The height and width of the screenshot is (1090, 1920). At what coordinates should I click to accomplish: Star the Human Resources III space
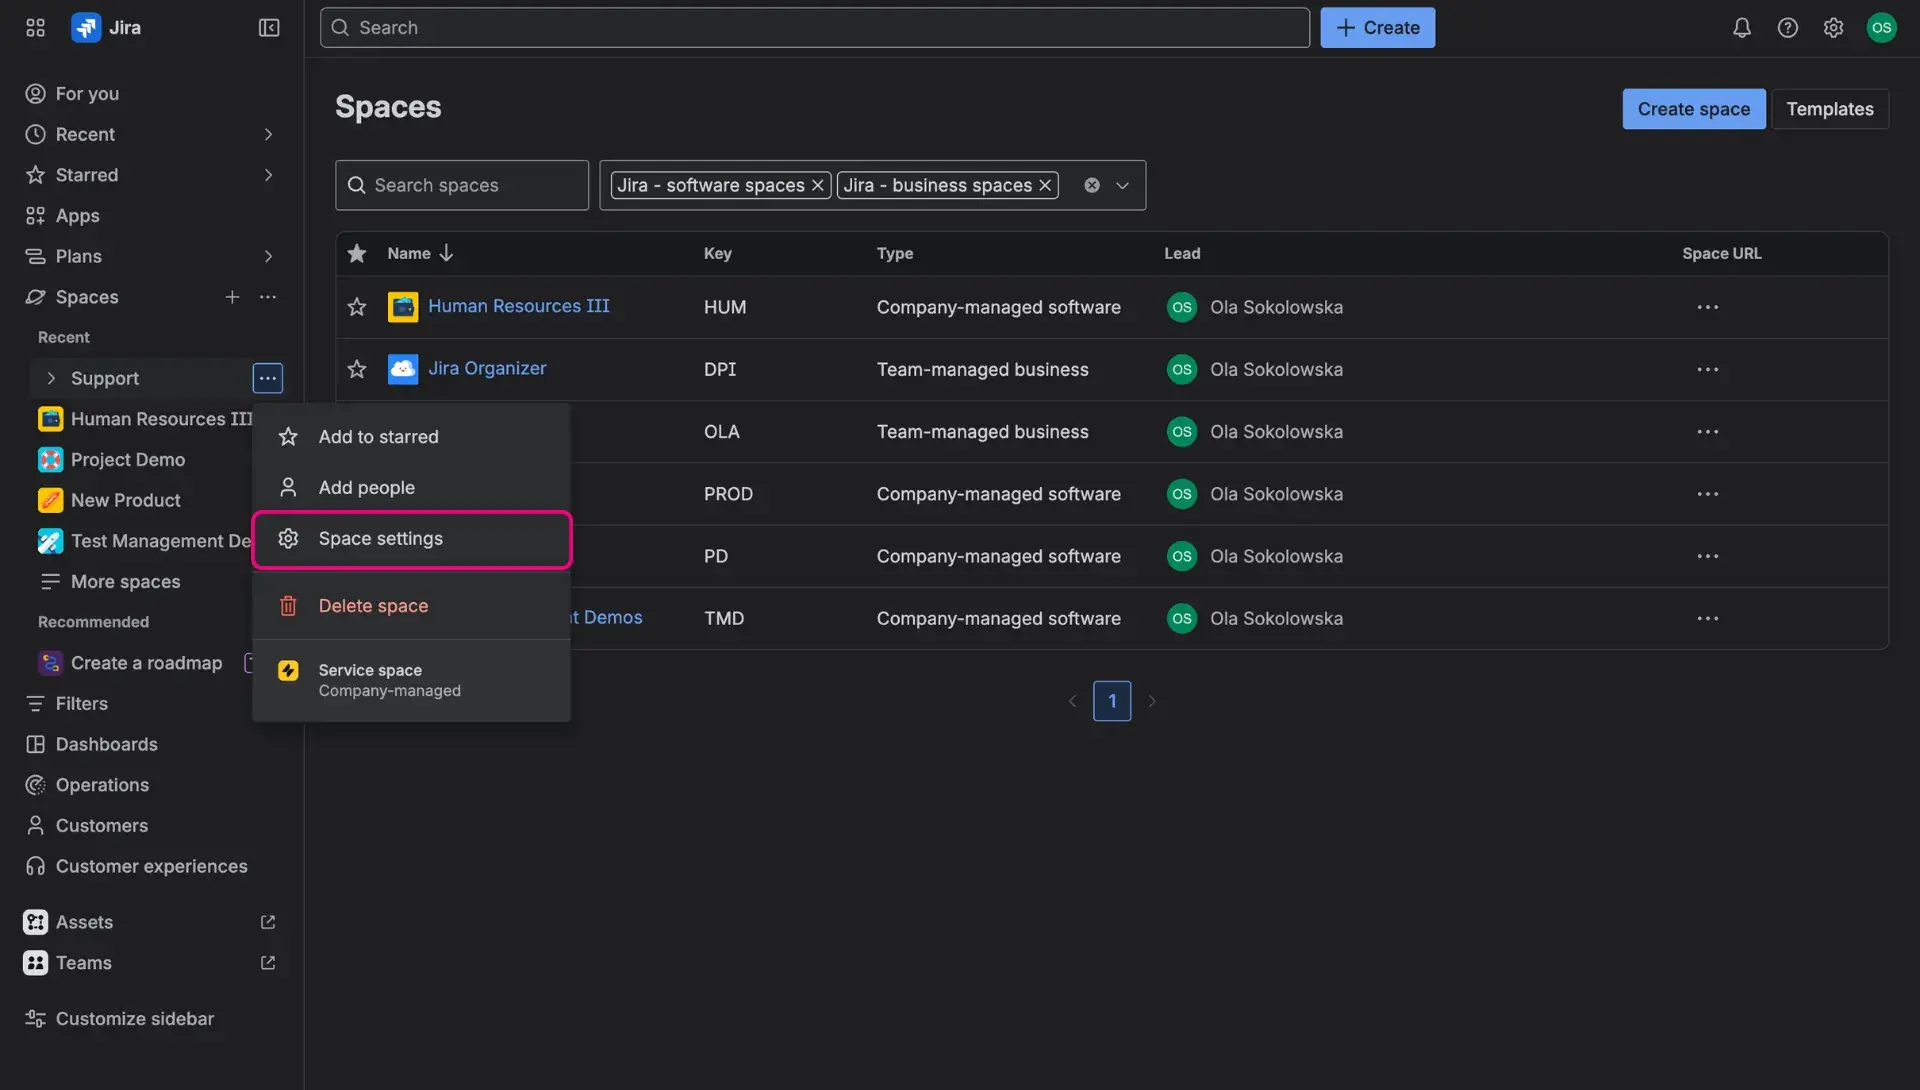356,307
